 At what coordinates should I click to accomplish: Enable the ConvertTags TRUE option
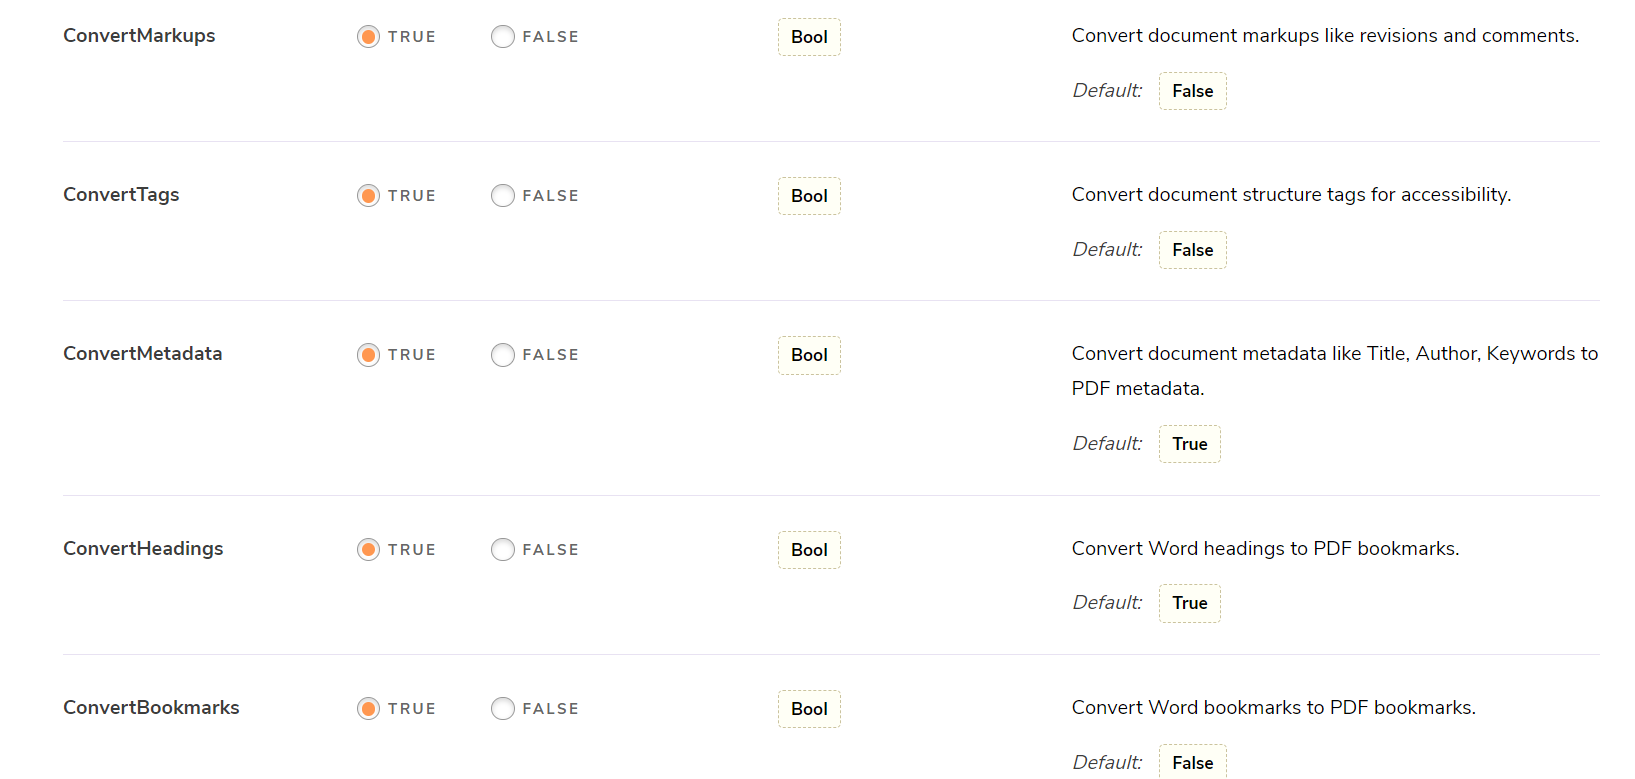click(369, 195)
